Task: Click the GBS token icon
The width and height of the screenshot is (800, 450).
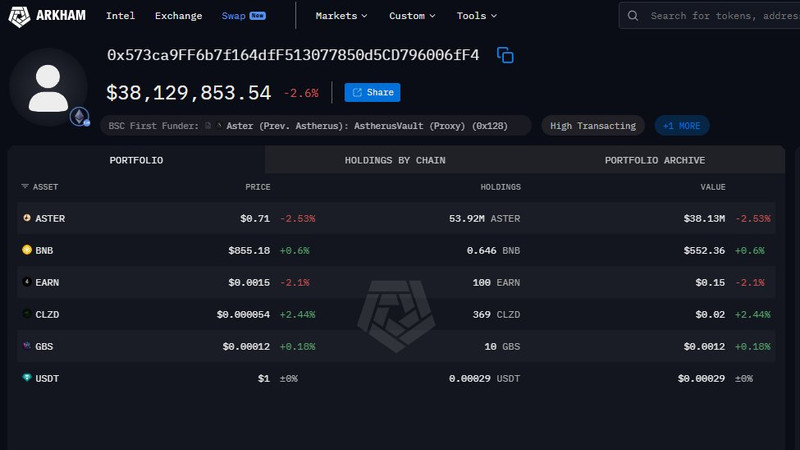Action: click(x=27, y=346)
